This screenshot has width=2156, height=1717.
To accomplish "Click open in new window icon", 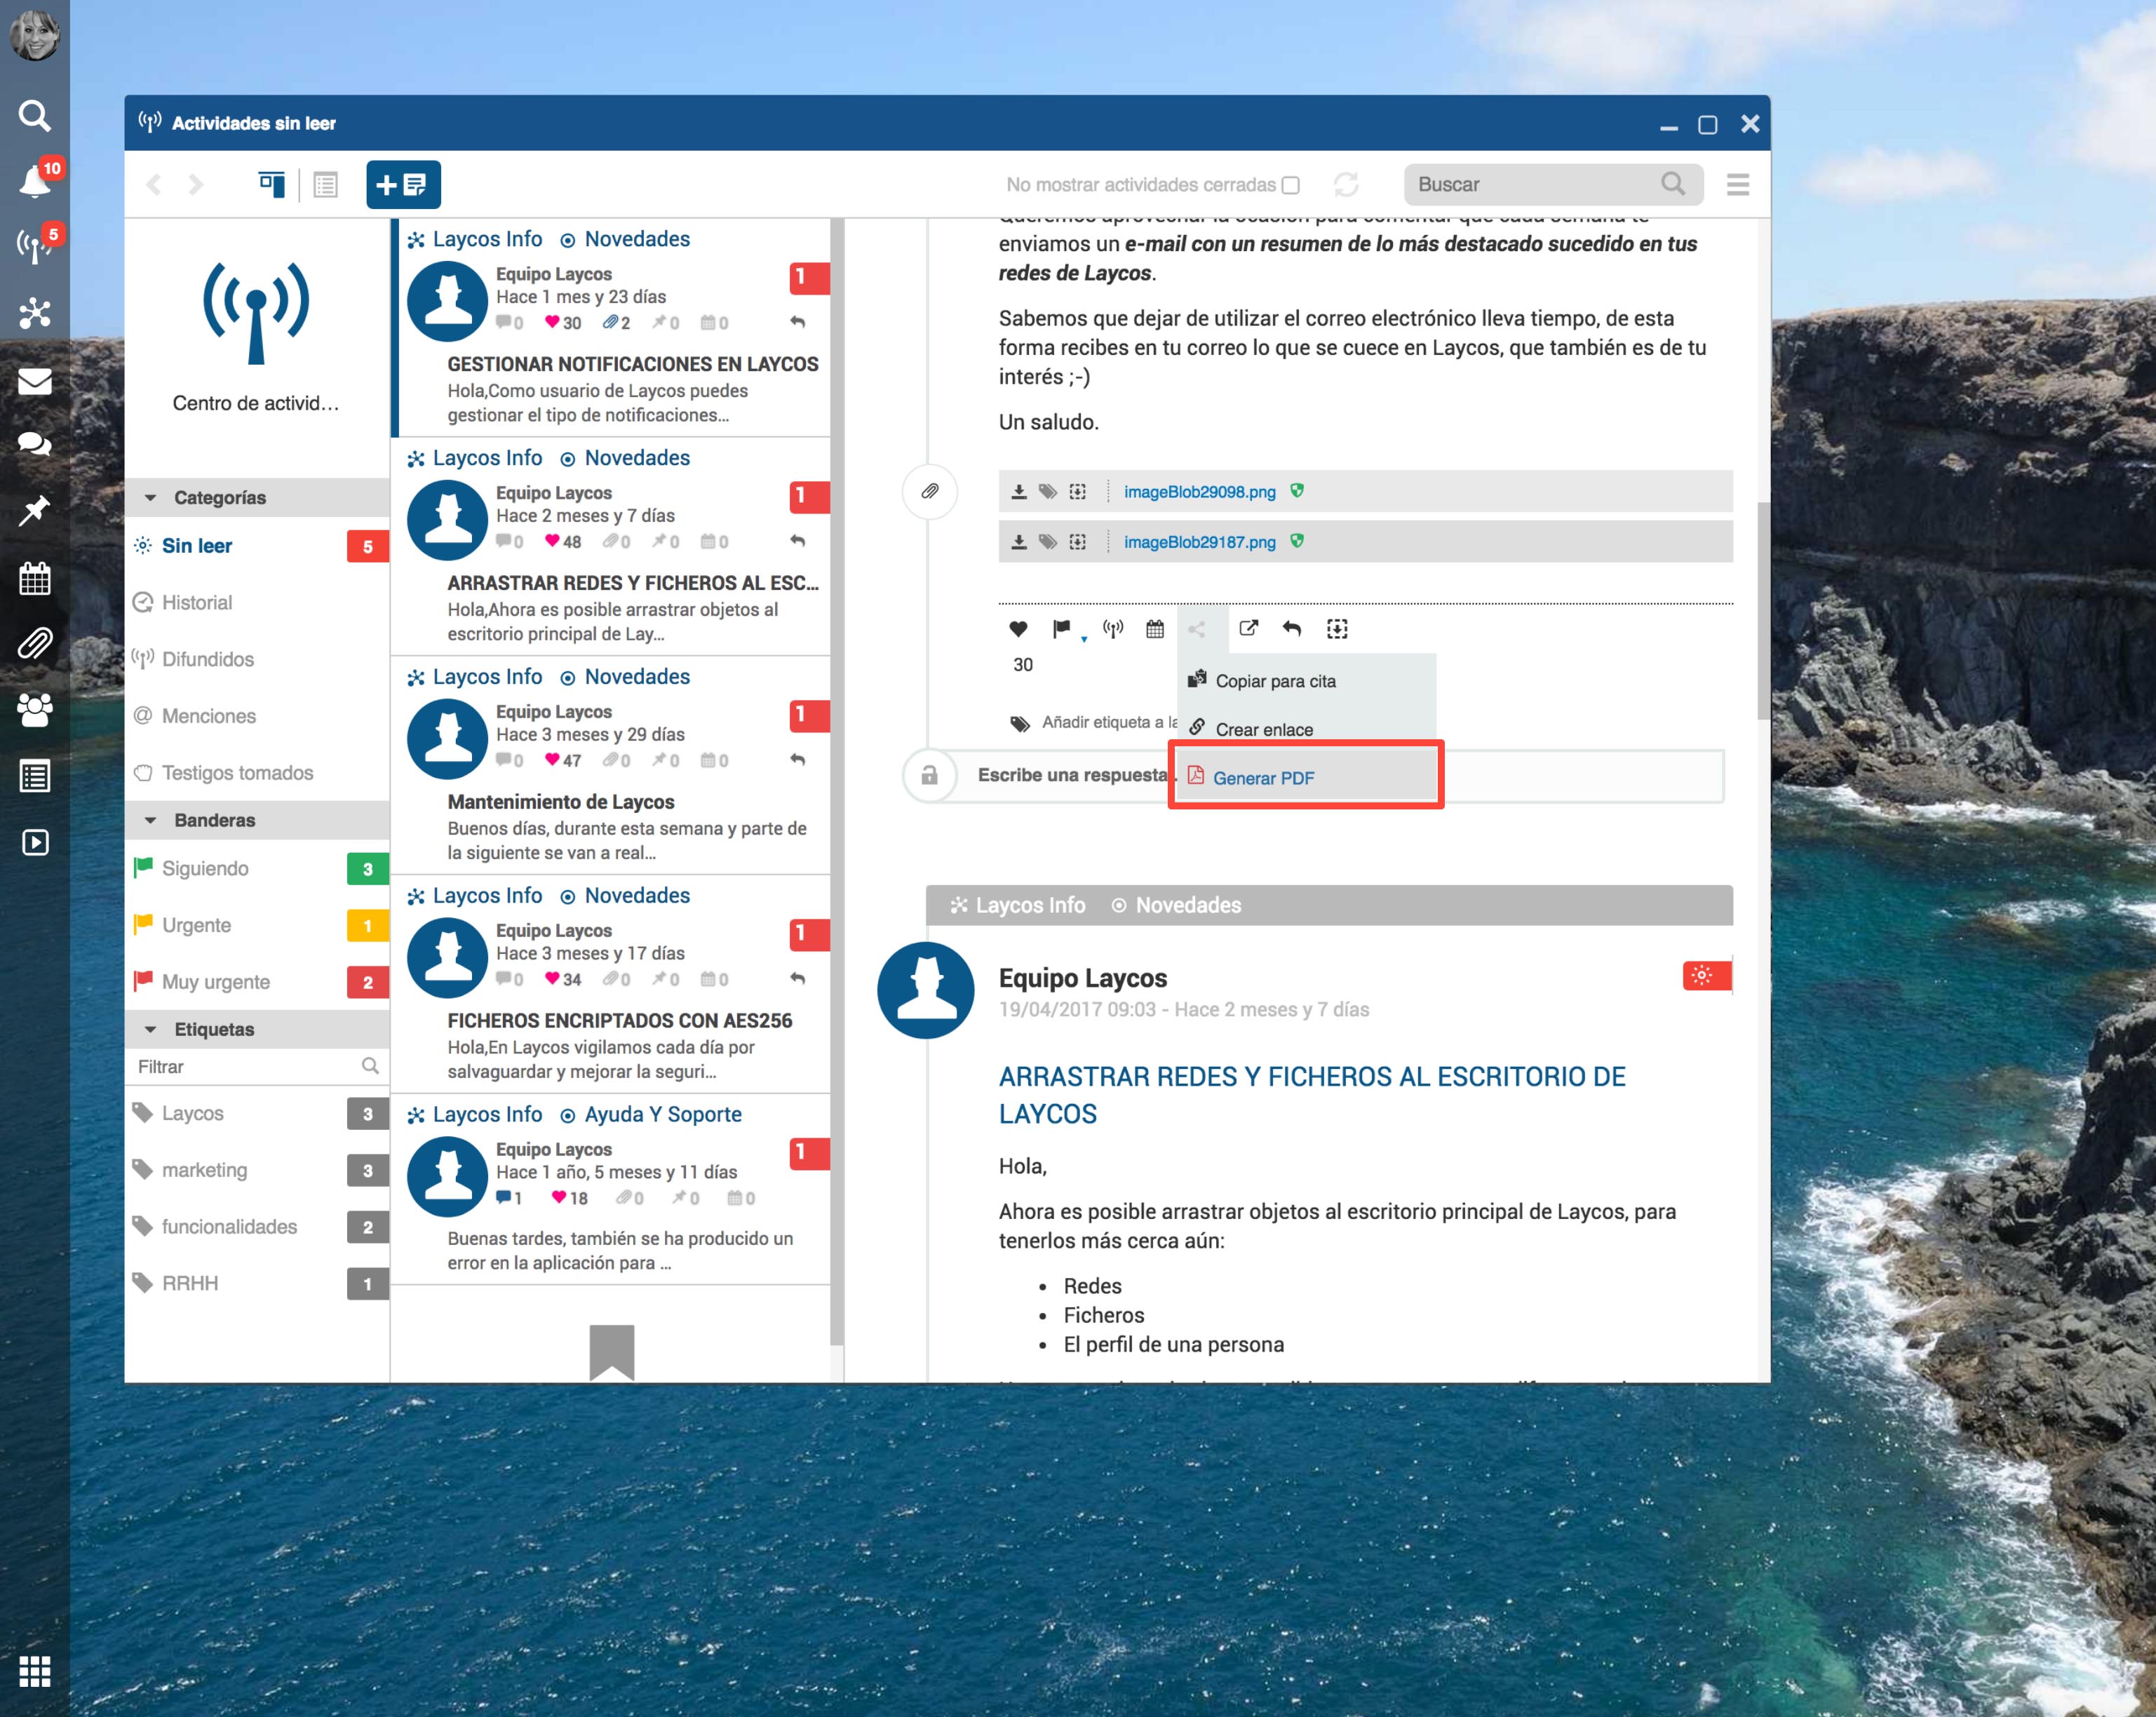I will (x=1249, y=629).
